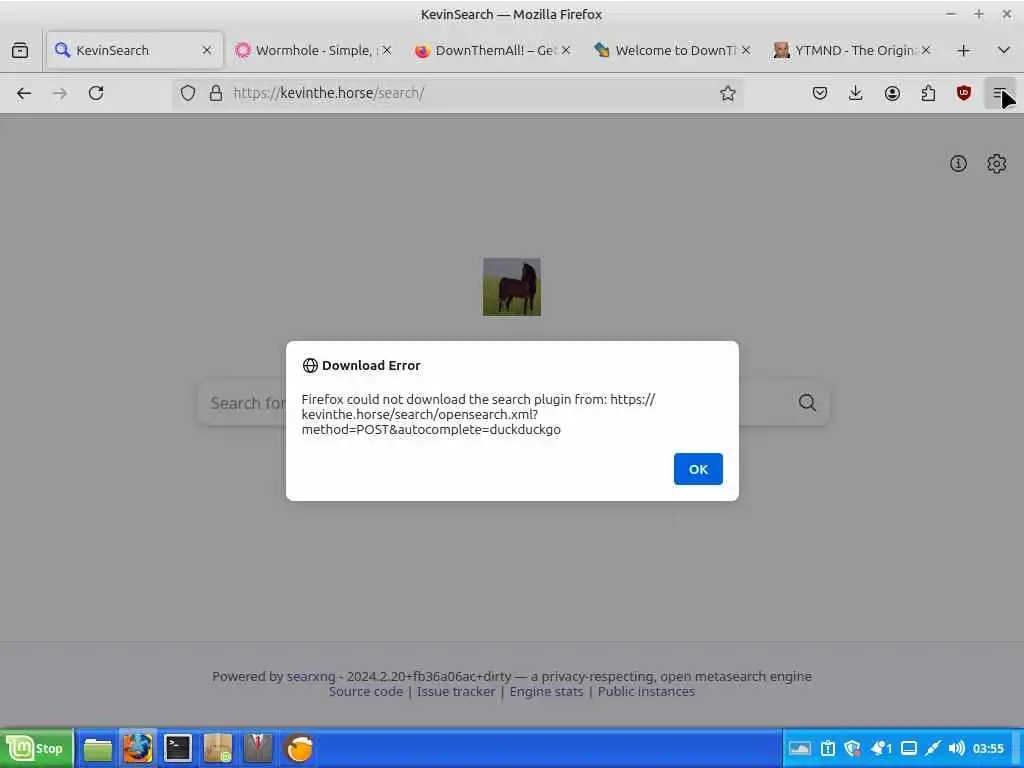Close the KevinSearch tab
1024x768 pixels.
pyautogui.click(x=207, y=50)
